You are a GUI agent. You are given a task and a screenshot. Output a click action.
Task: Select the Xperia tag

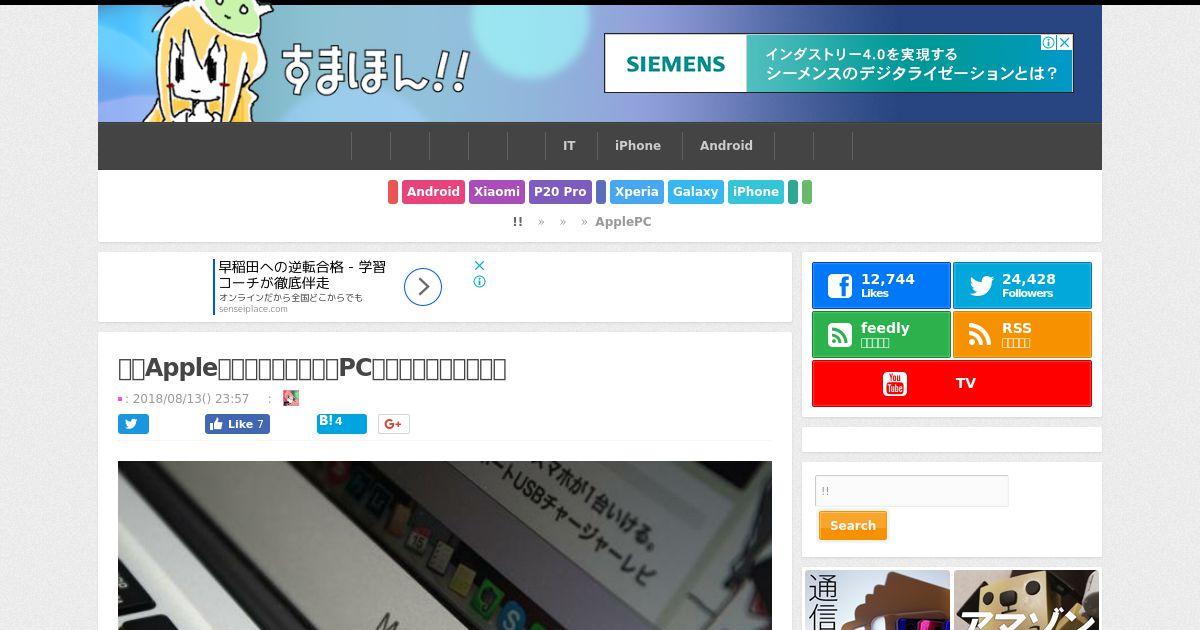637,192
